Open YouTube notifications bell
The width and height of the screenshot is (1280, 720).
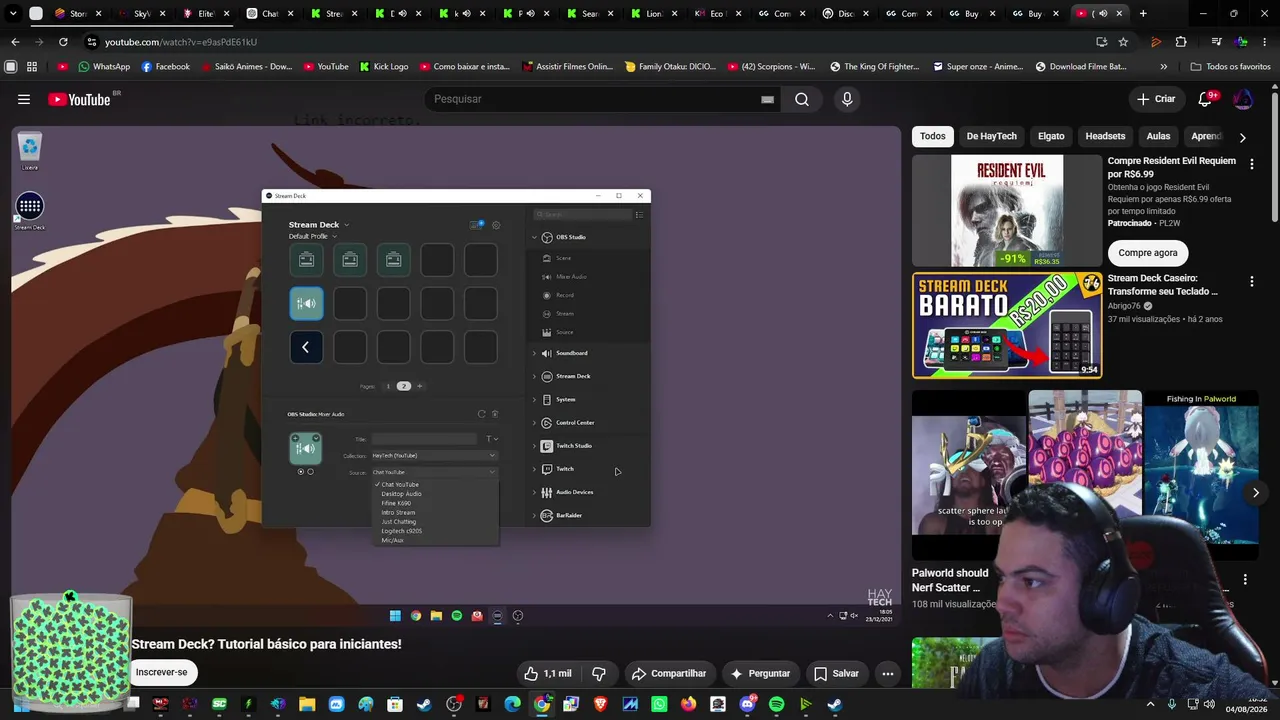(1206, 99)
